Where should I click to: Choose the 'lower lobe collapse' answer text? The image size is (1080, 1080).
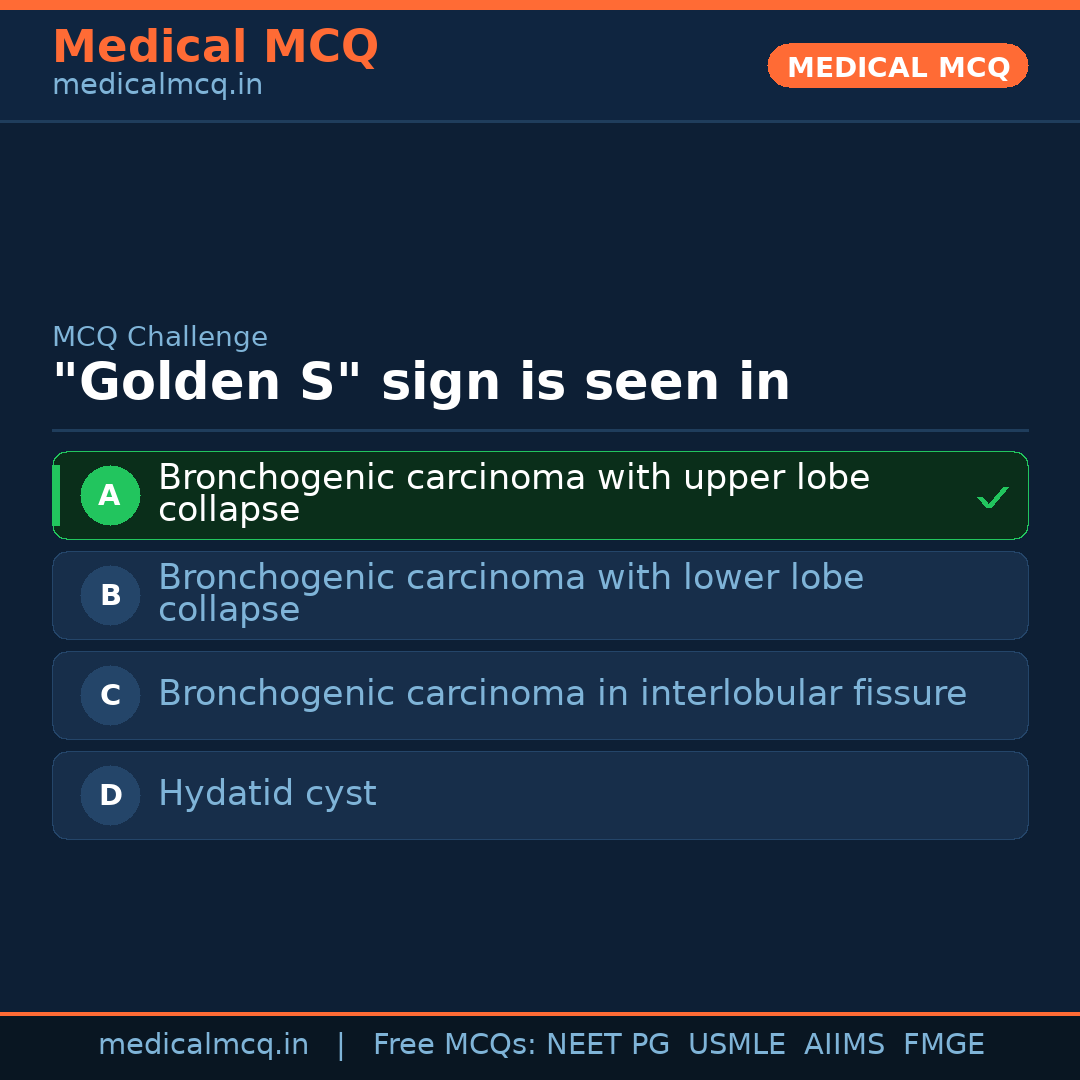click(510, 593)
